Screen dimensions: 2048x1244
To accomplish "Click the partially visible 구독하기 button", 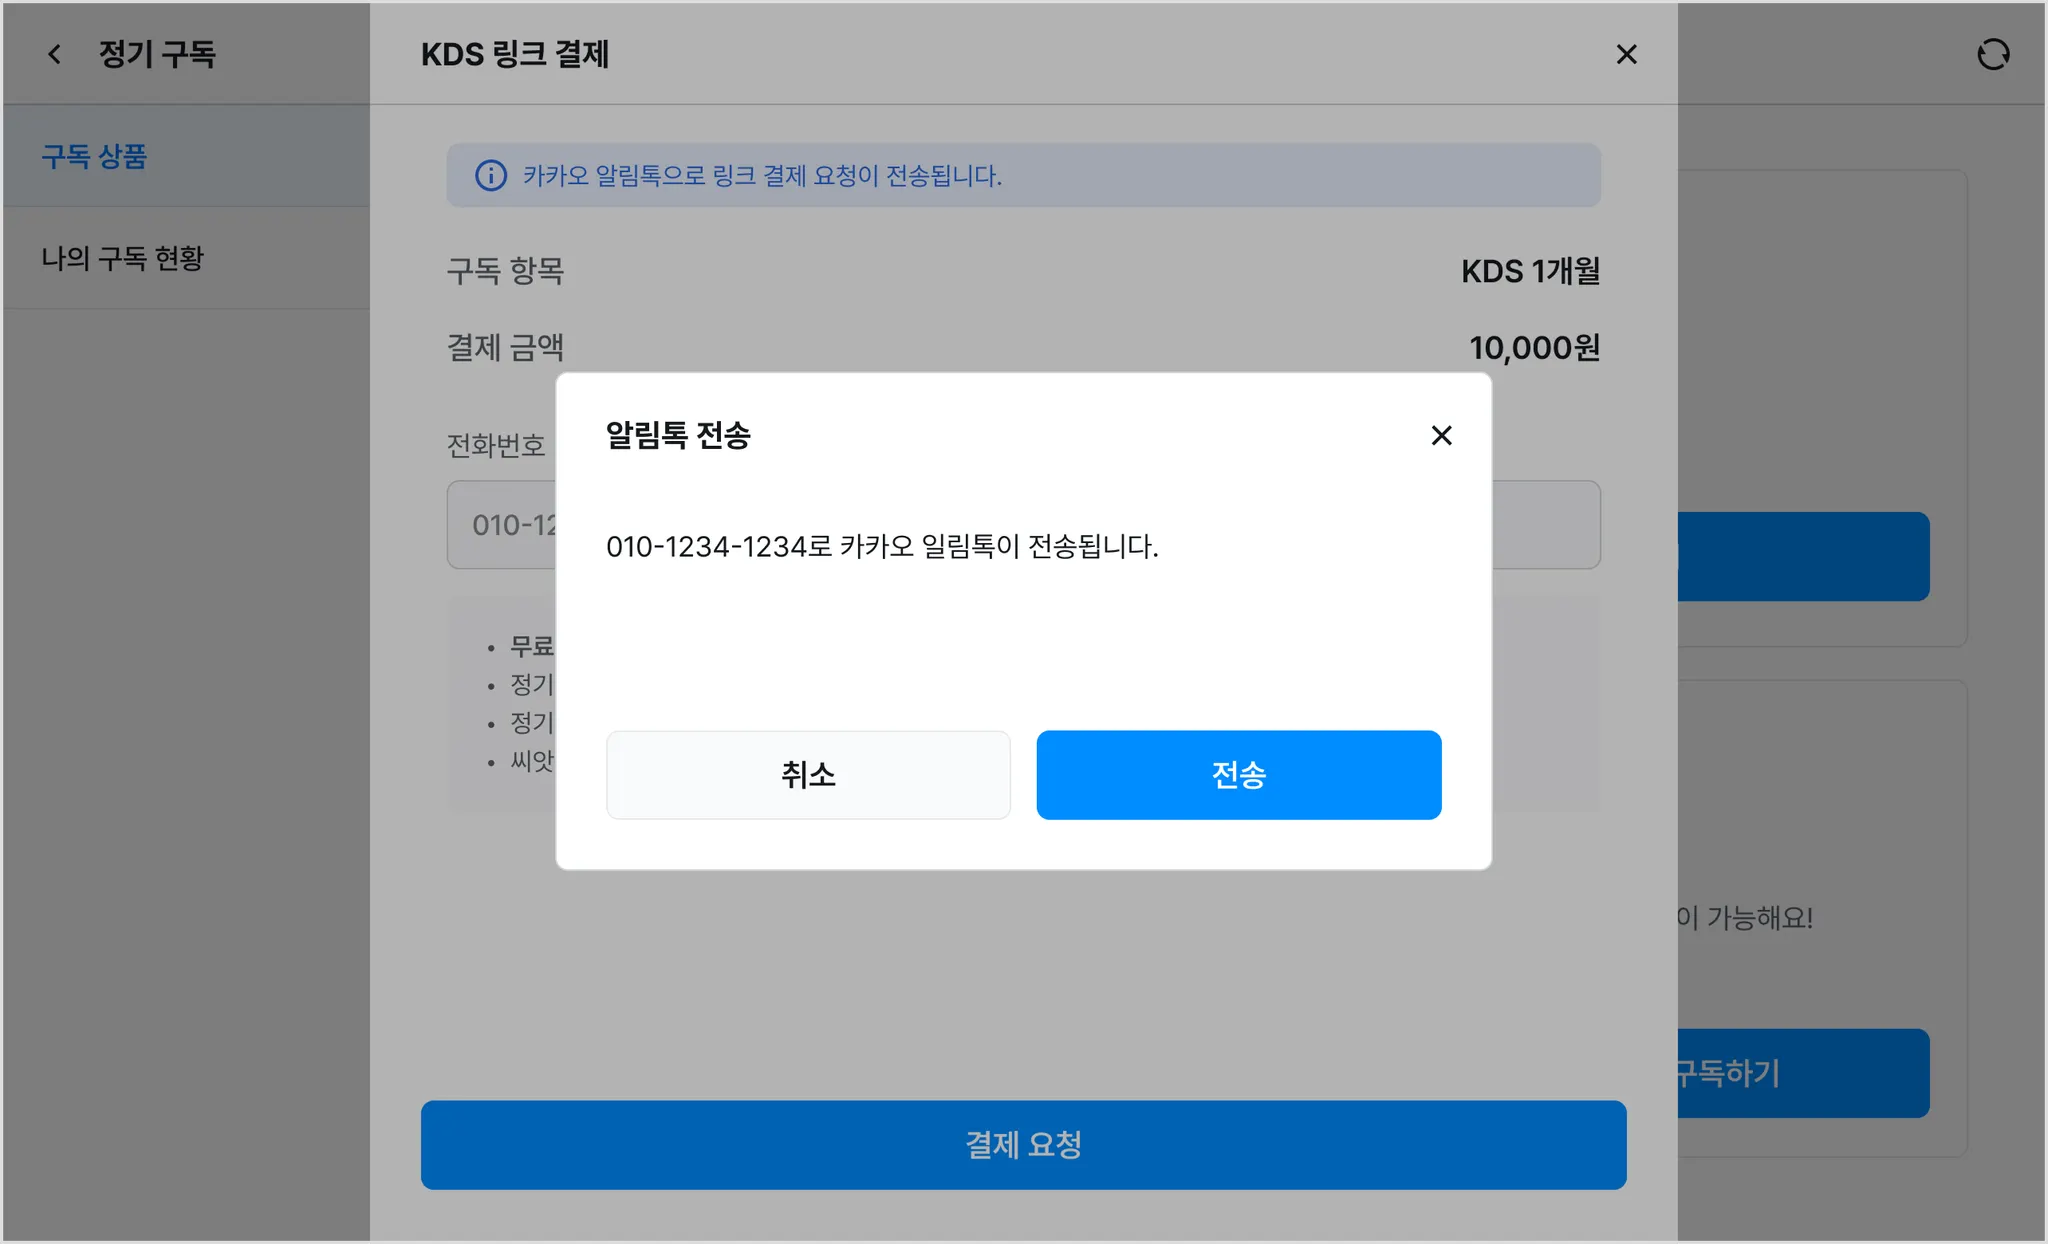I will pyautogui.click(x=1802, y=1073).
